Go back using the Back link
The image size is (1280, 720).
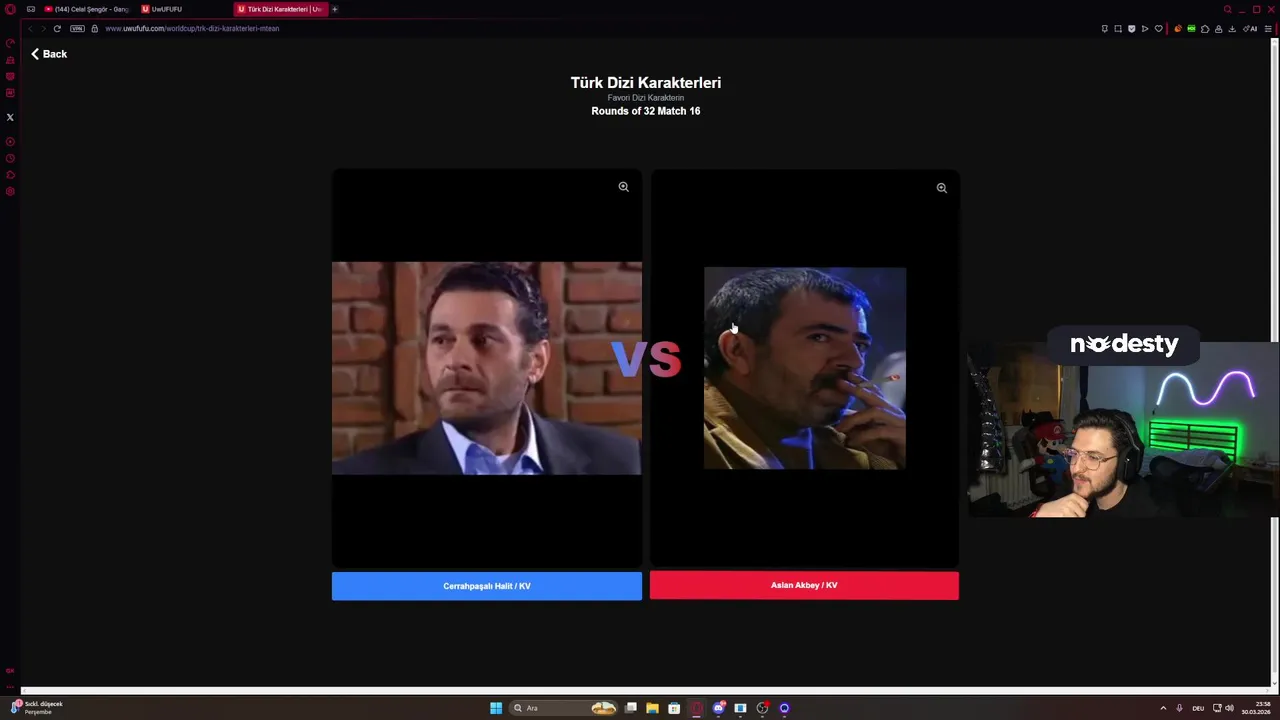point(49,54)
